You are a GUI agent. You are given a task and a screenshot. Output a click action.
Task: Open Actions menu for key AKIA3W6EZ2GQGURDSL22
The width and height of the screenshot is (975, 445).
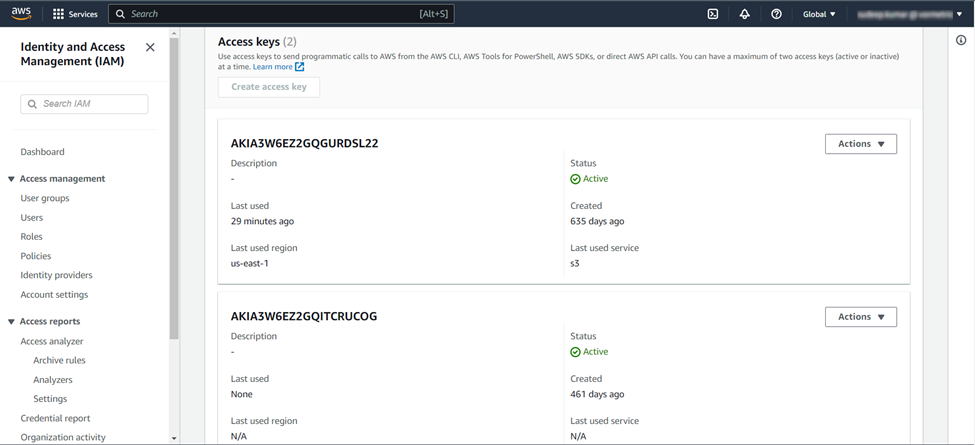coord(861,144)
